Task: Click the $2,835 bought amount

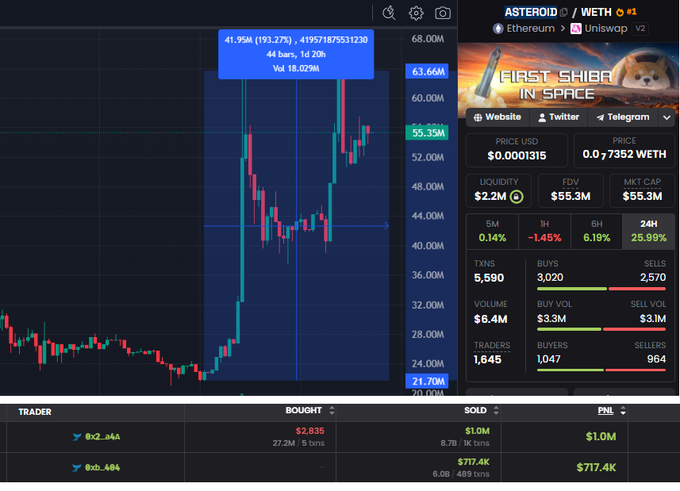Action: pyautogui.click(x=310, y=431)
